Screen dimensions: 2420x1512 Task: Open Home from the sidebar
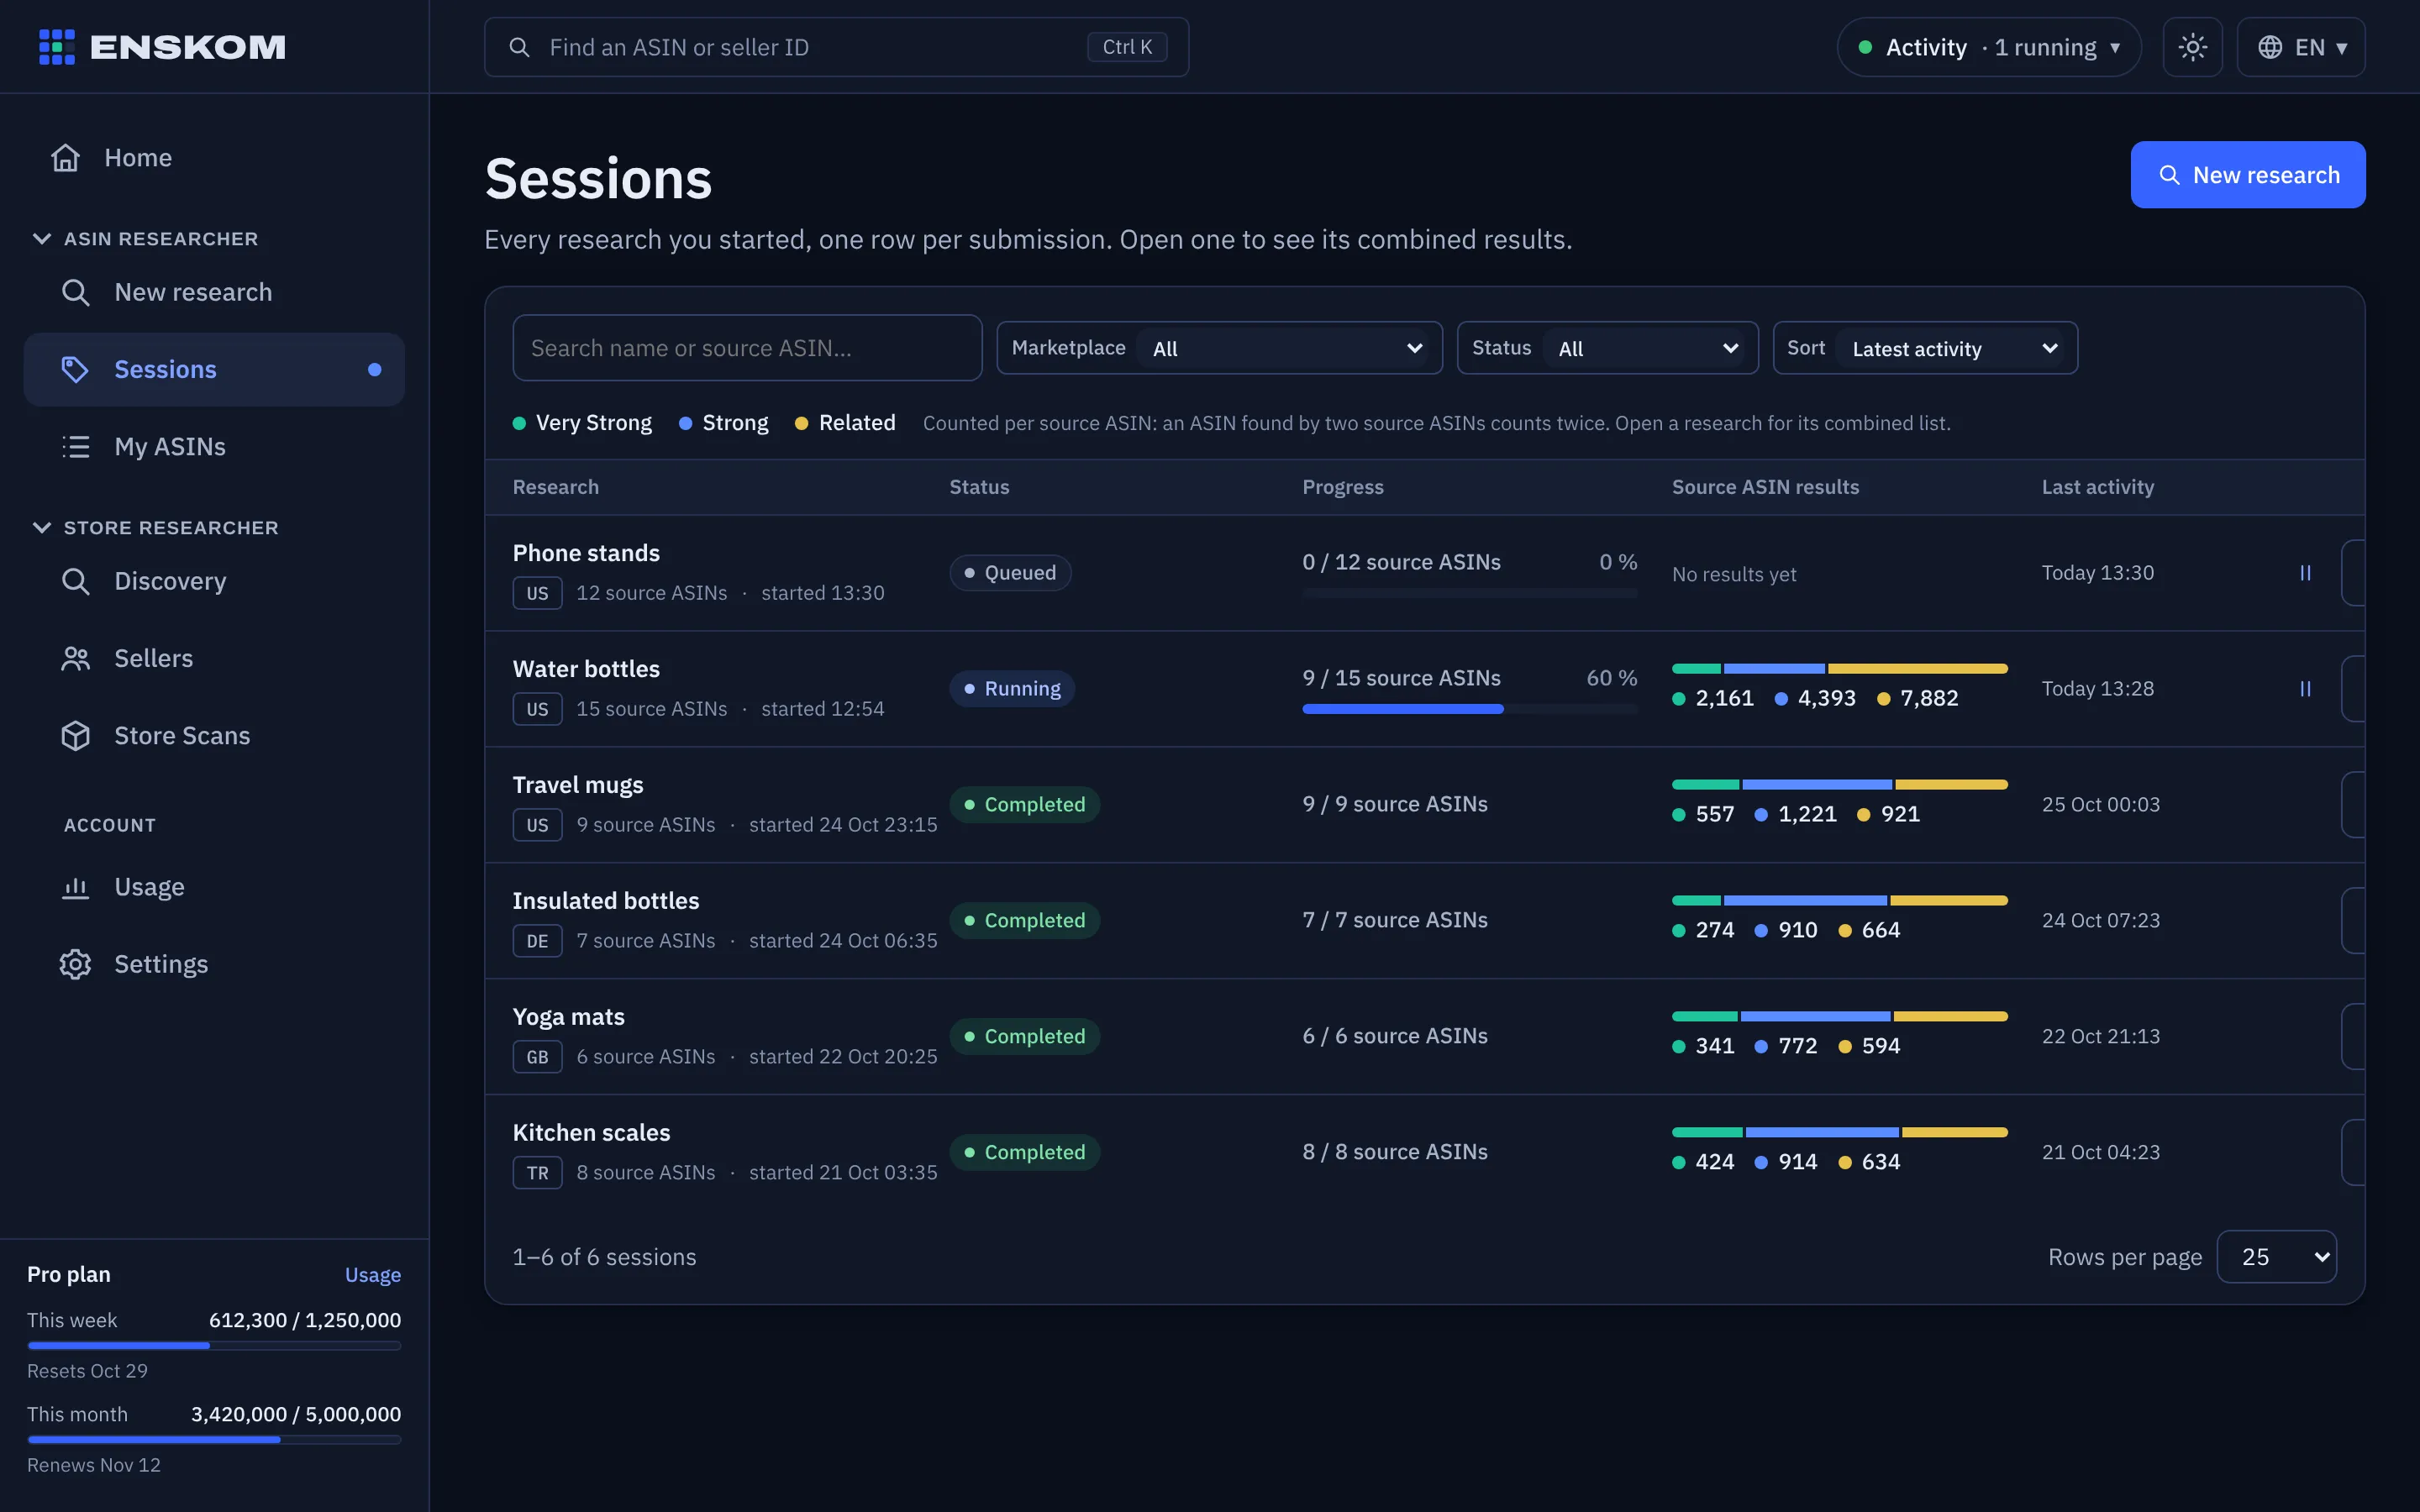(x=214, y=158)
